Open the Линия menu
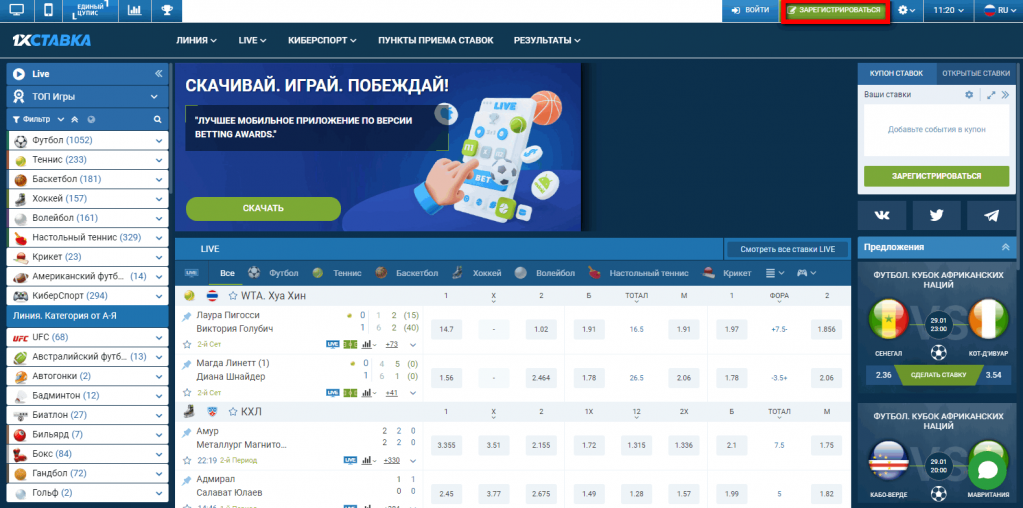1023x508 pixels. point(196,40)
